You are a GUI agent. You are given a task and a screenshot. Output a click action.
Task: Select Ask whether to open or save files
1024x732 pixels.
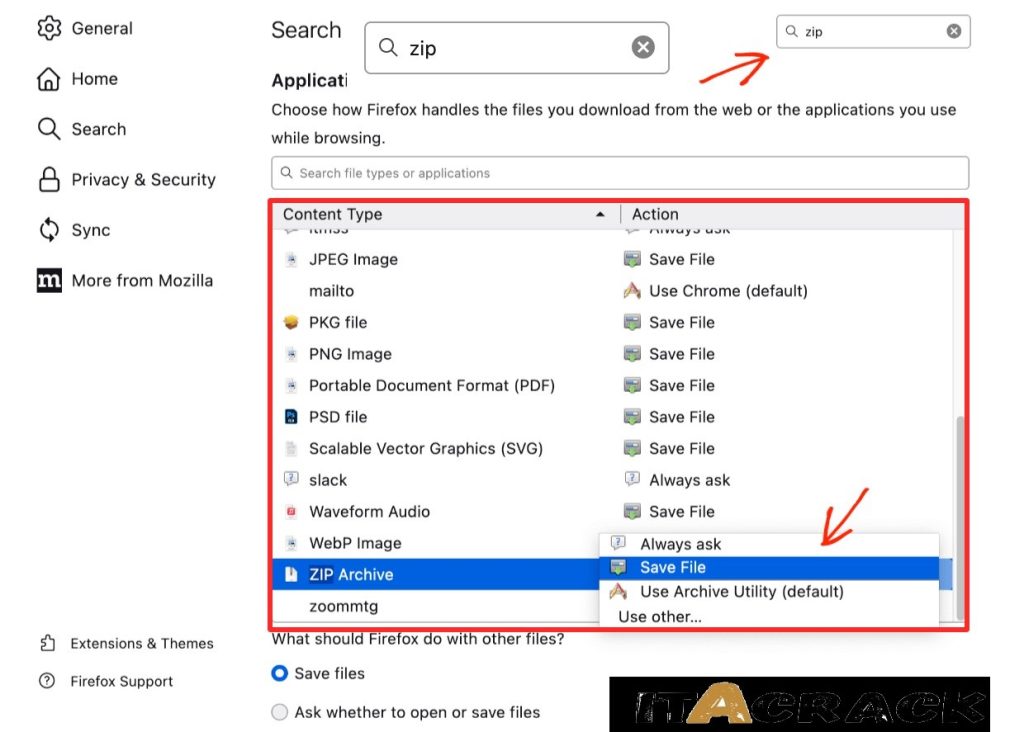pyautogui.click(x=279, y=712)
